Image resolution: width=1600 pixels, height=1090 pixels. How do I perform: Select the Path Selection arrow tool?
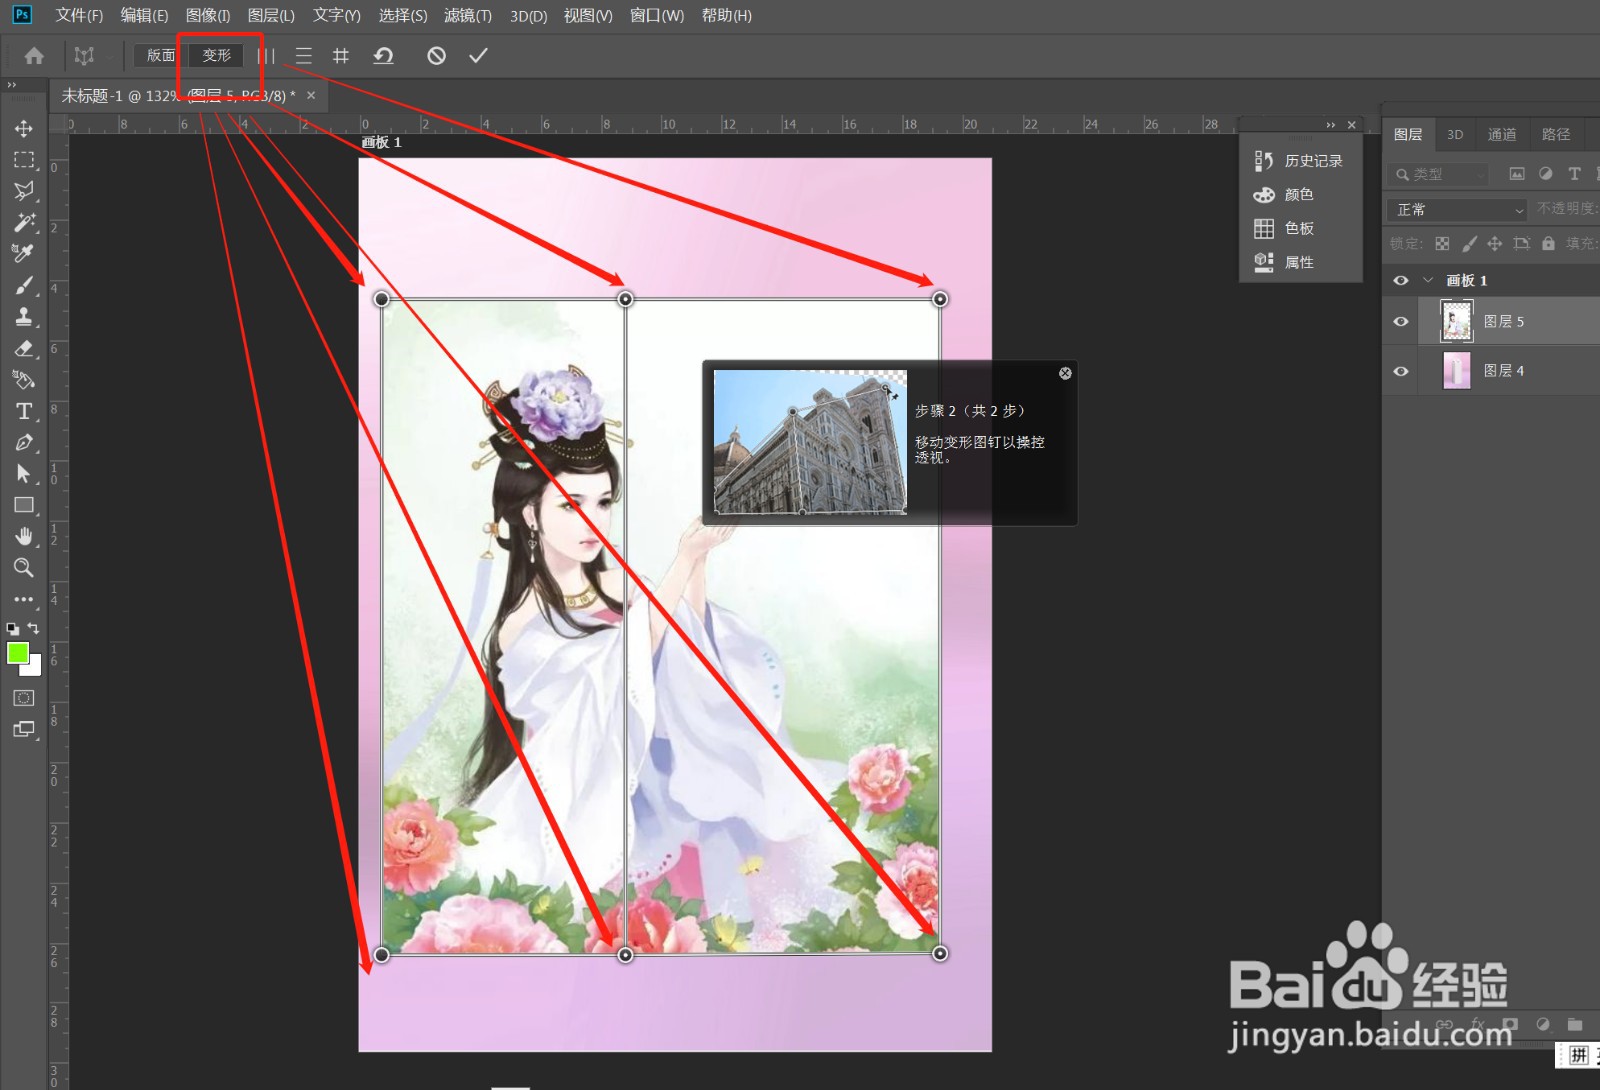24,473
